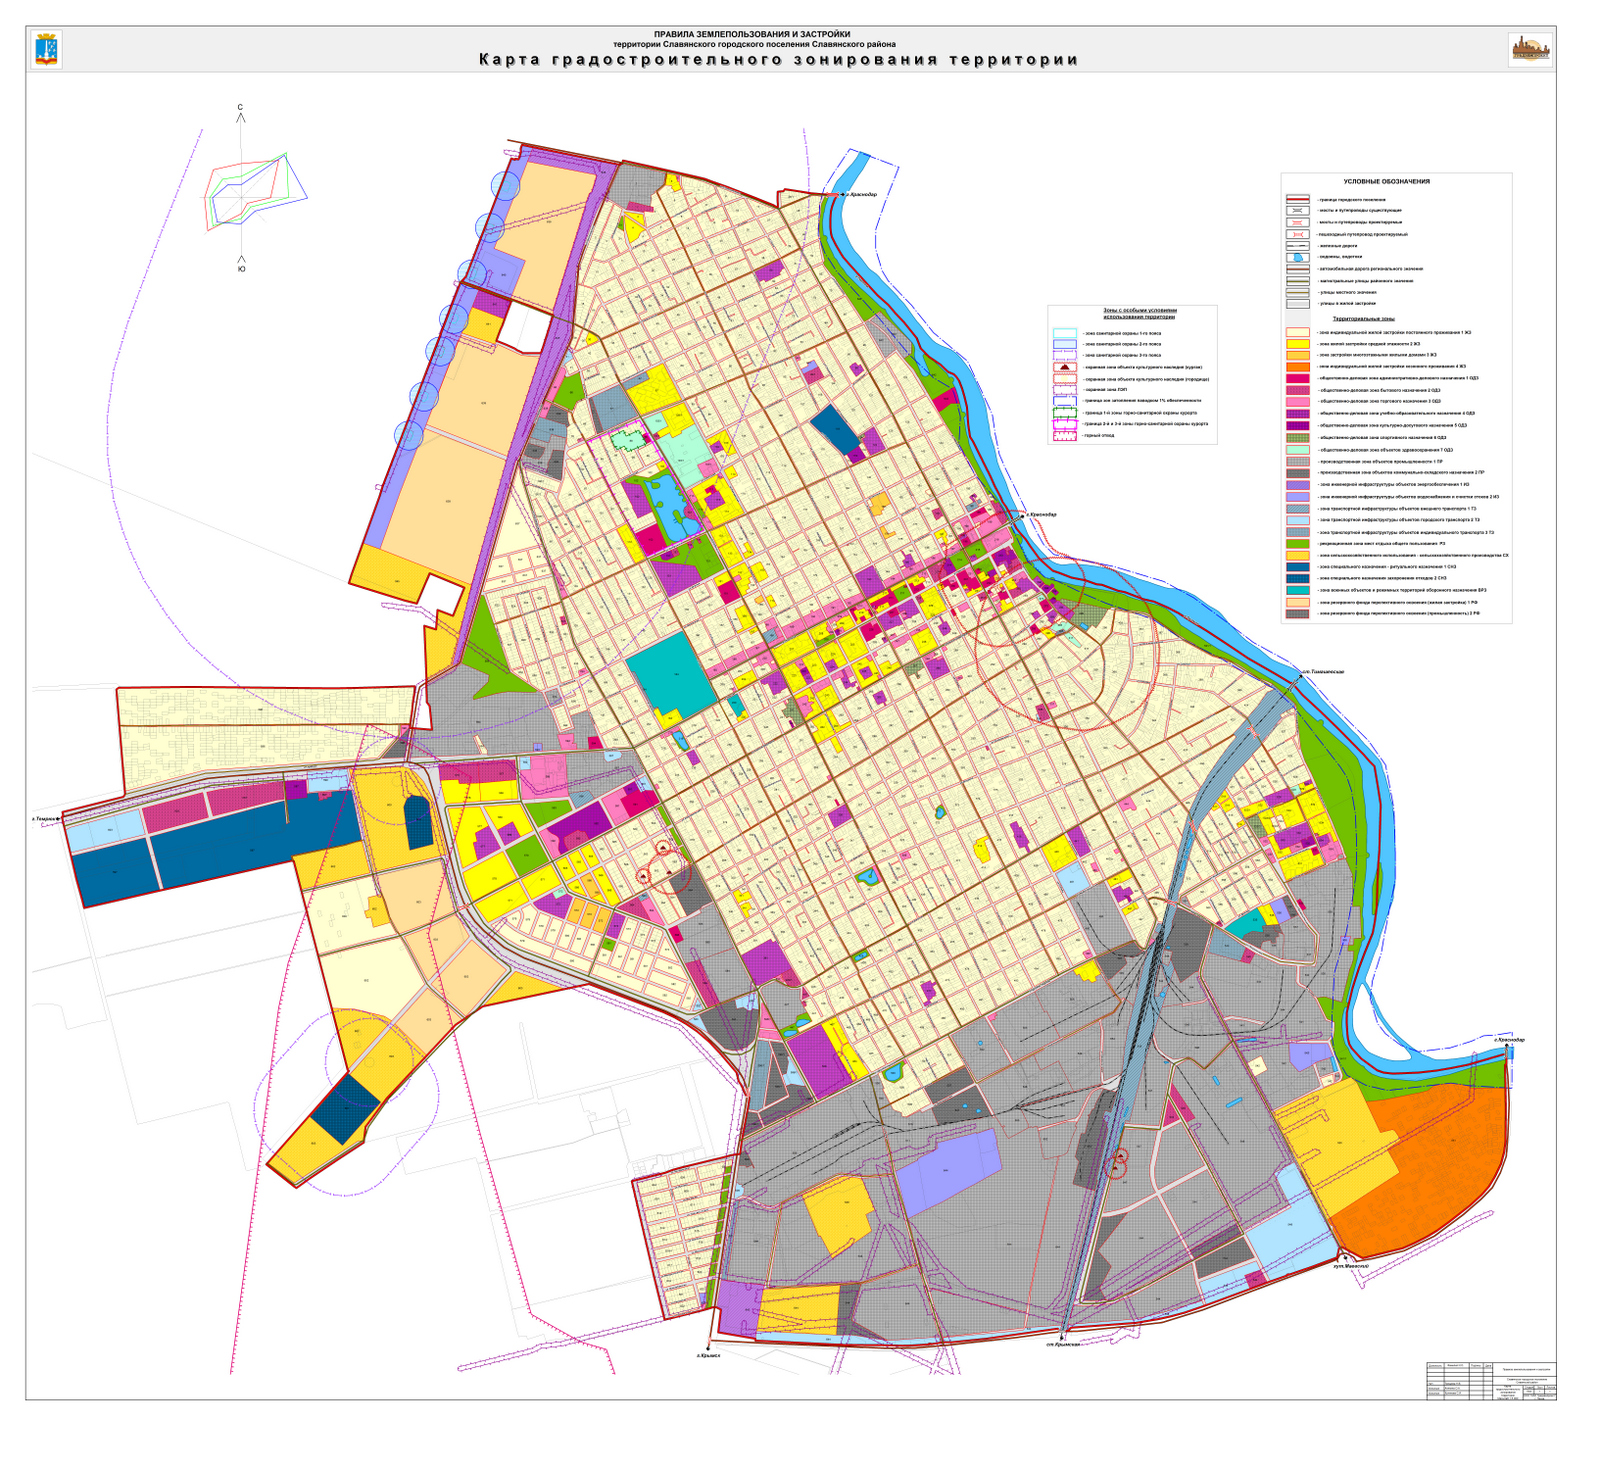Screen dimensions: 1600x1468
Task: Click the sanitary zone belt 3 dashed symbol
Action: tap(1065, 355)
